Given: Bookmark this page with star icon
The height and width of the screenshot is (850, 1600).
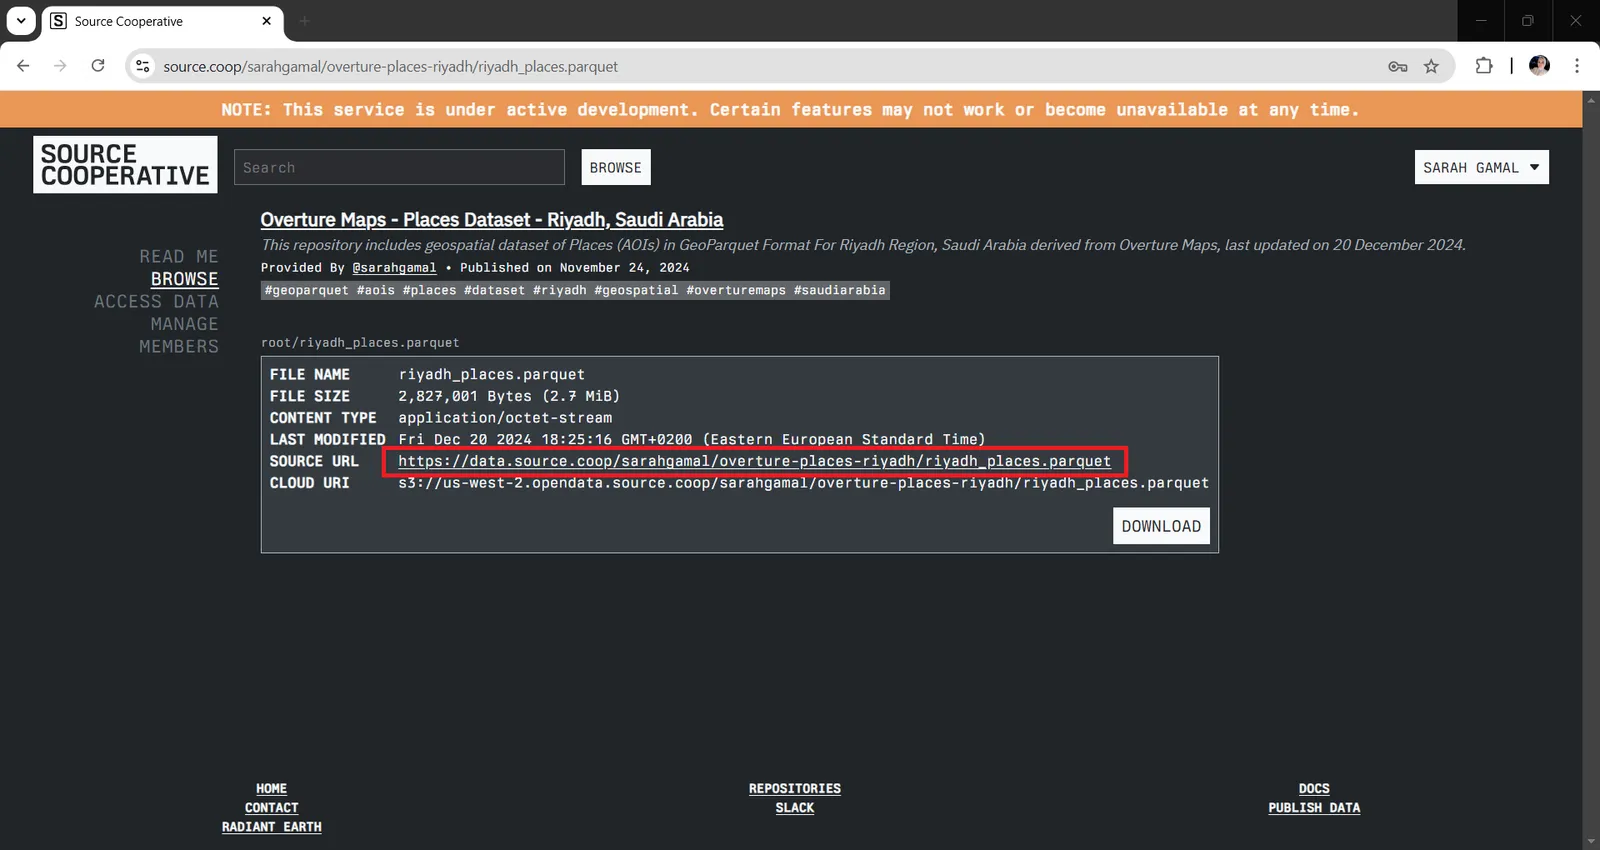Looking at the screenshot, I should tap(1431, 66).
